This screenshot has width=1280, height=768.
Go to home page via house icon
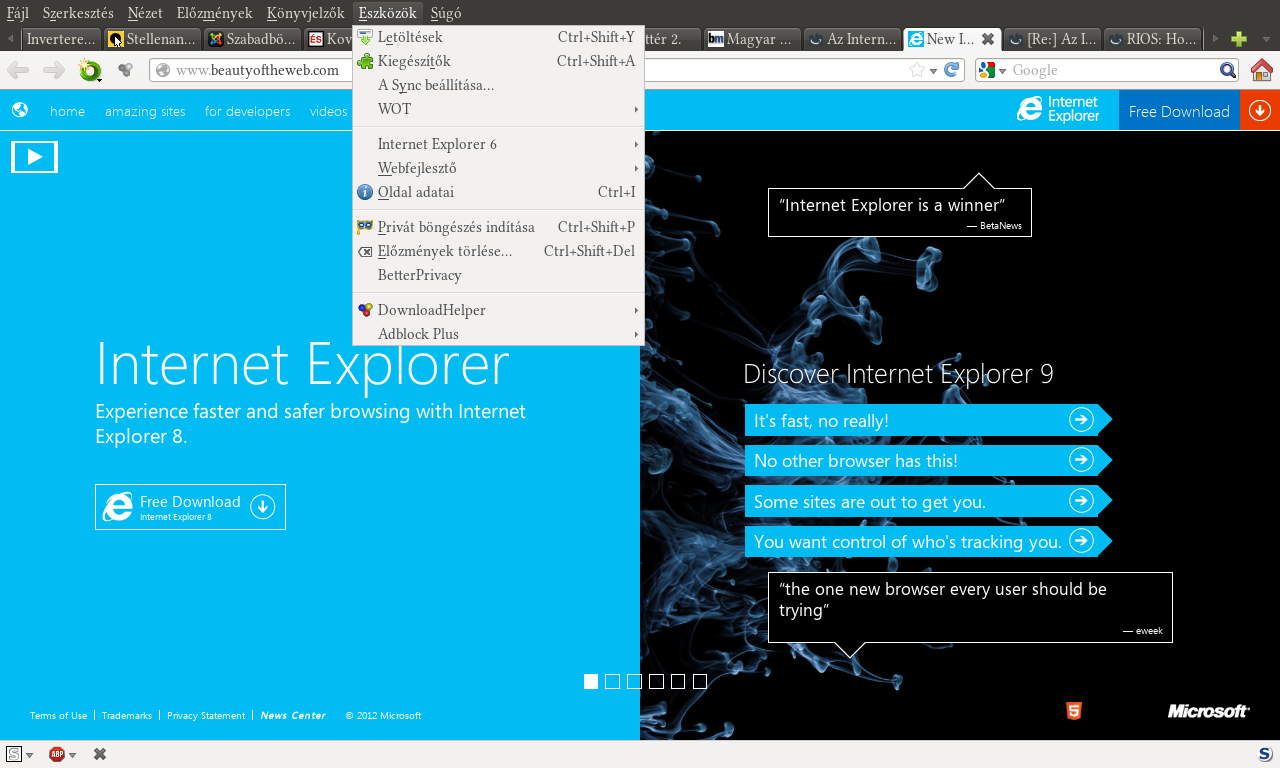[x=1262, y=70]
